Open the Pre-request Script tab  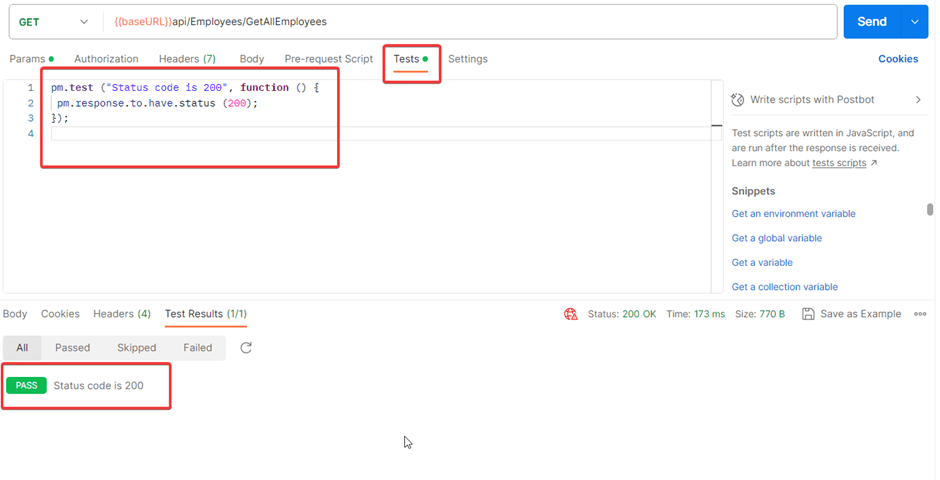[329, 59]
